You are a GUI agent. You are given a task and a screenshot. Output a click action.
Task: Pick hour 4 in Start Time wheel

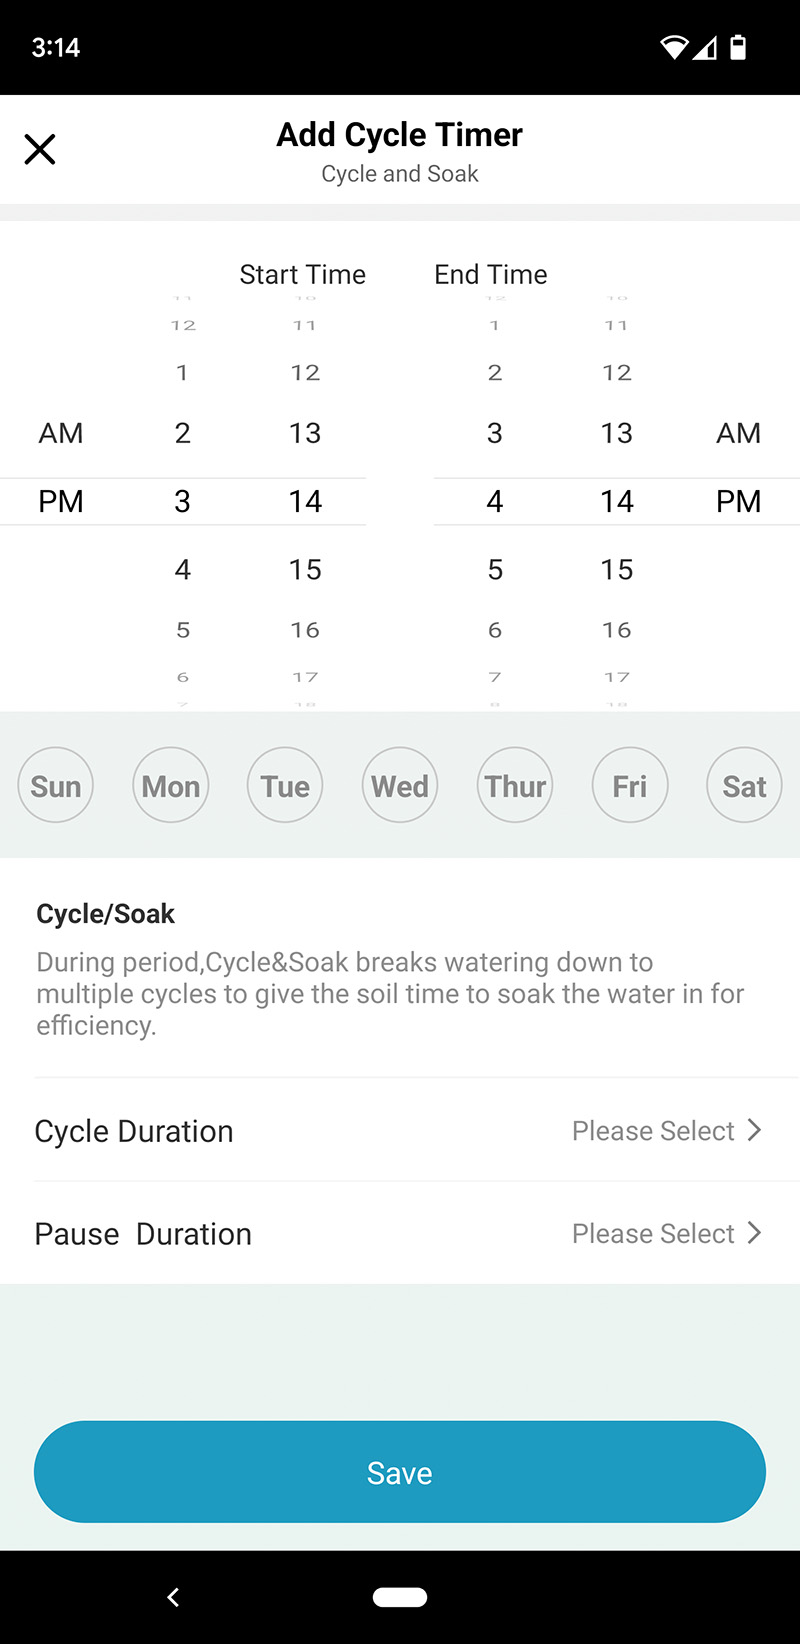[182, 570]
